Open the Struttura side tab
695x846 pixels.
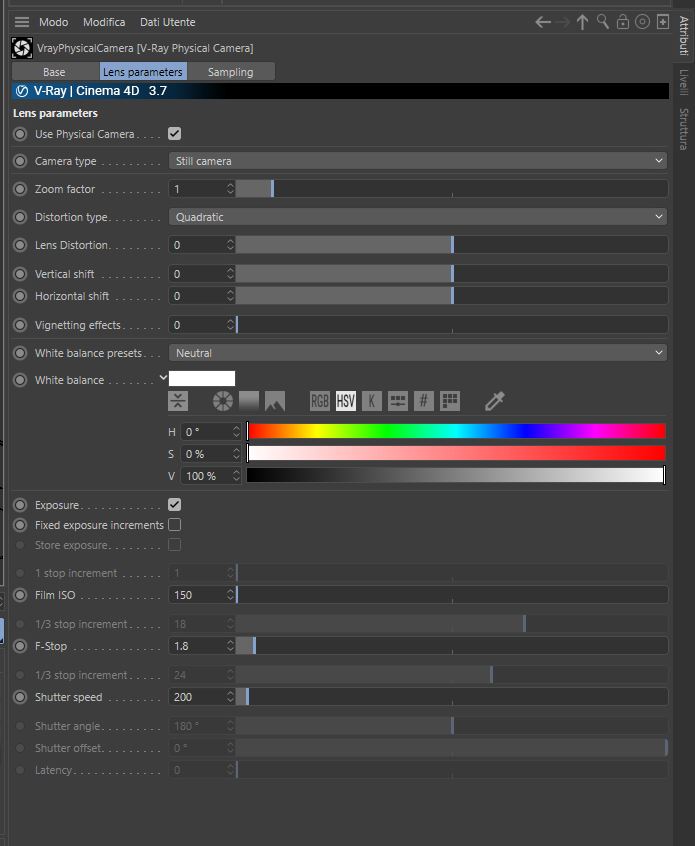(684, 129)
